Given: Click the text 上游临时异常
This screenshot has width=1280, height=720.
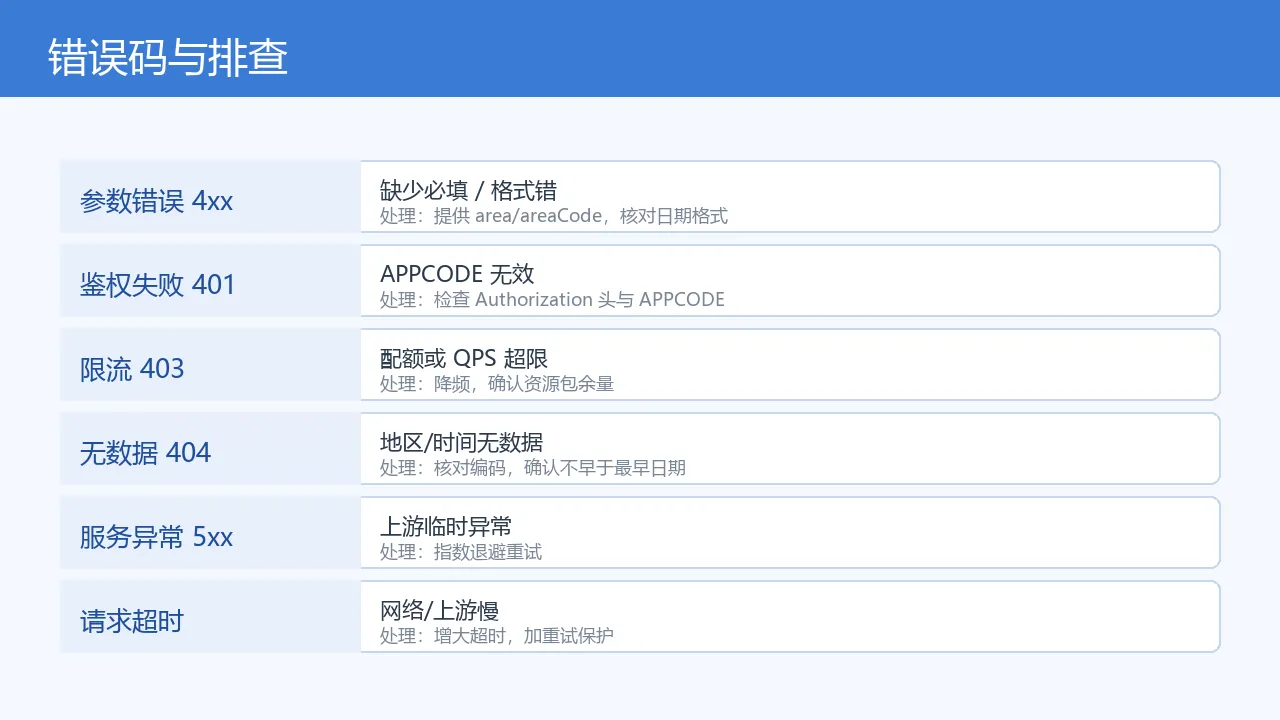Looking at the screenshot, I should [446, 526].
